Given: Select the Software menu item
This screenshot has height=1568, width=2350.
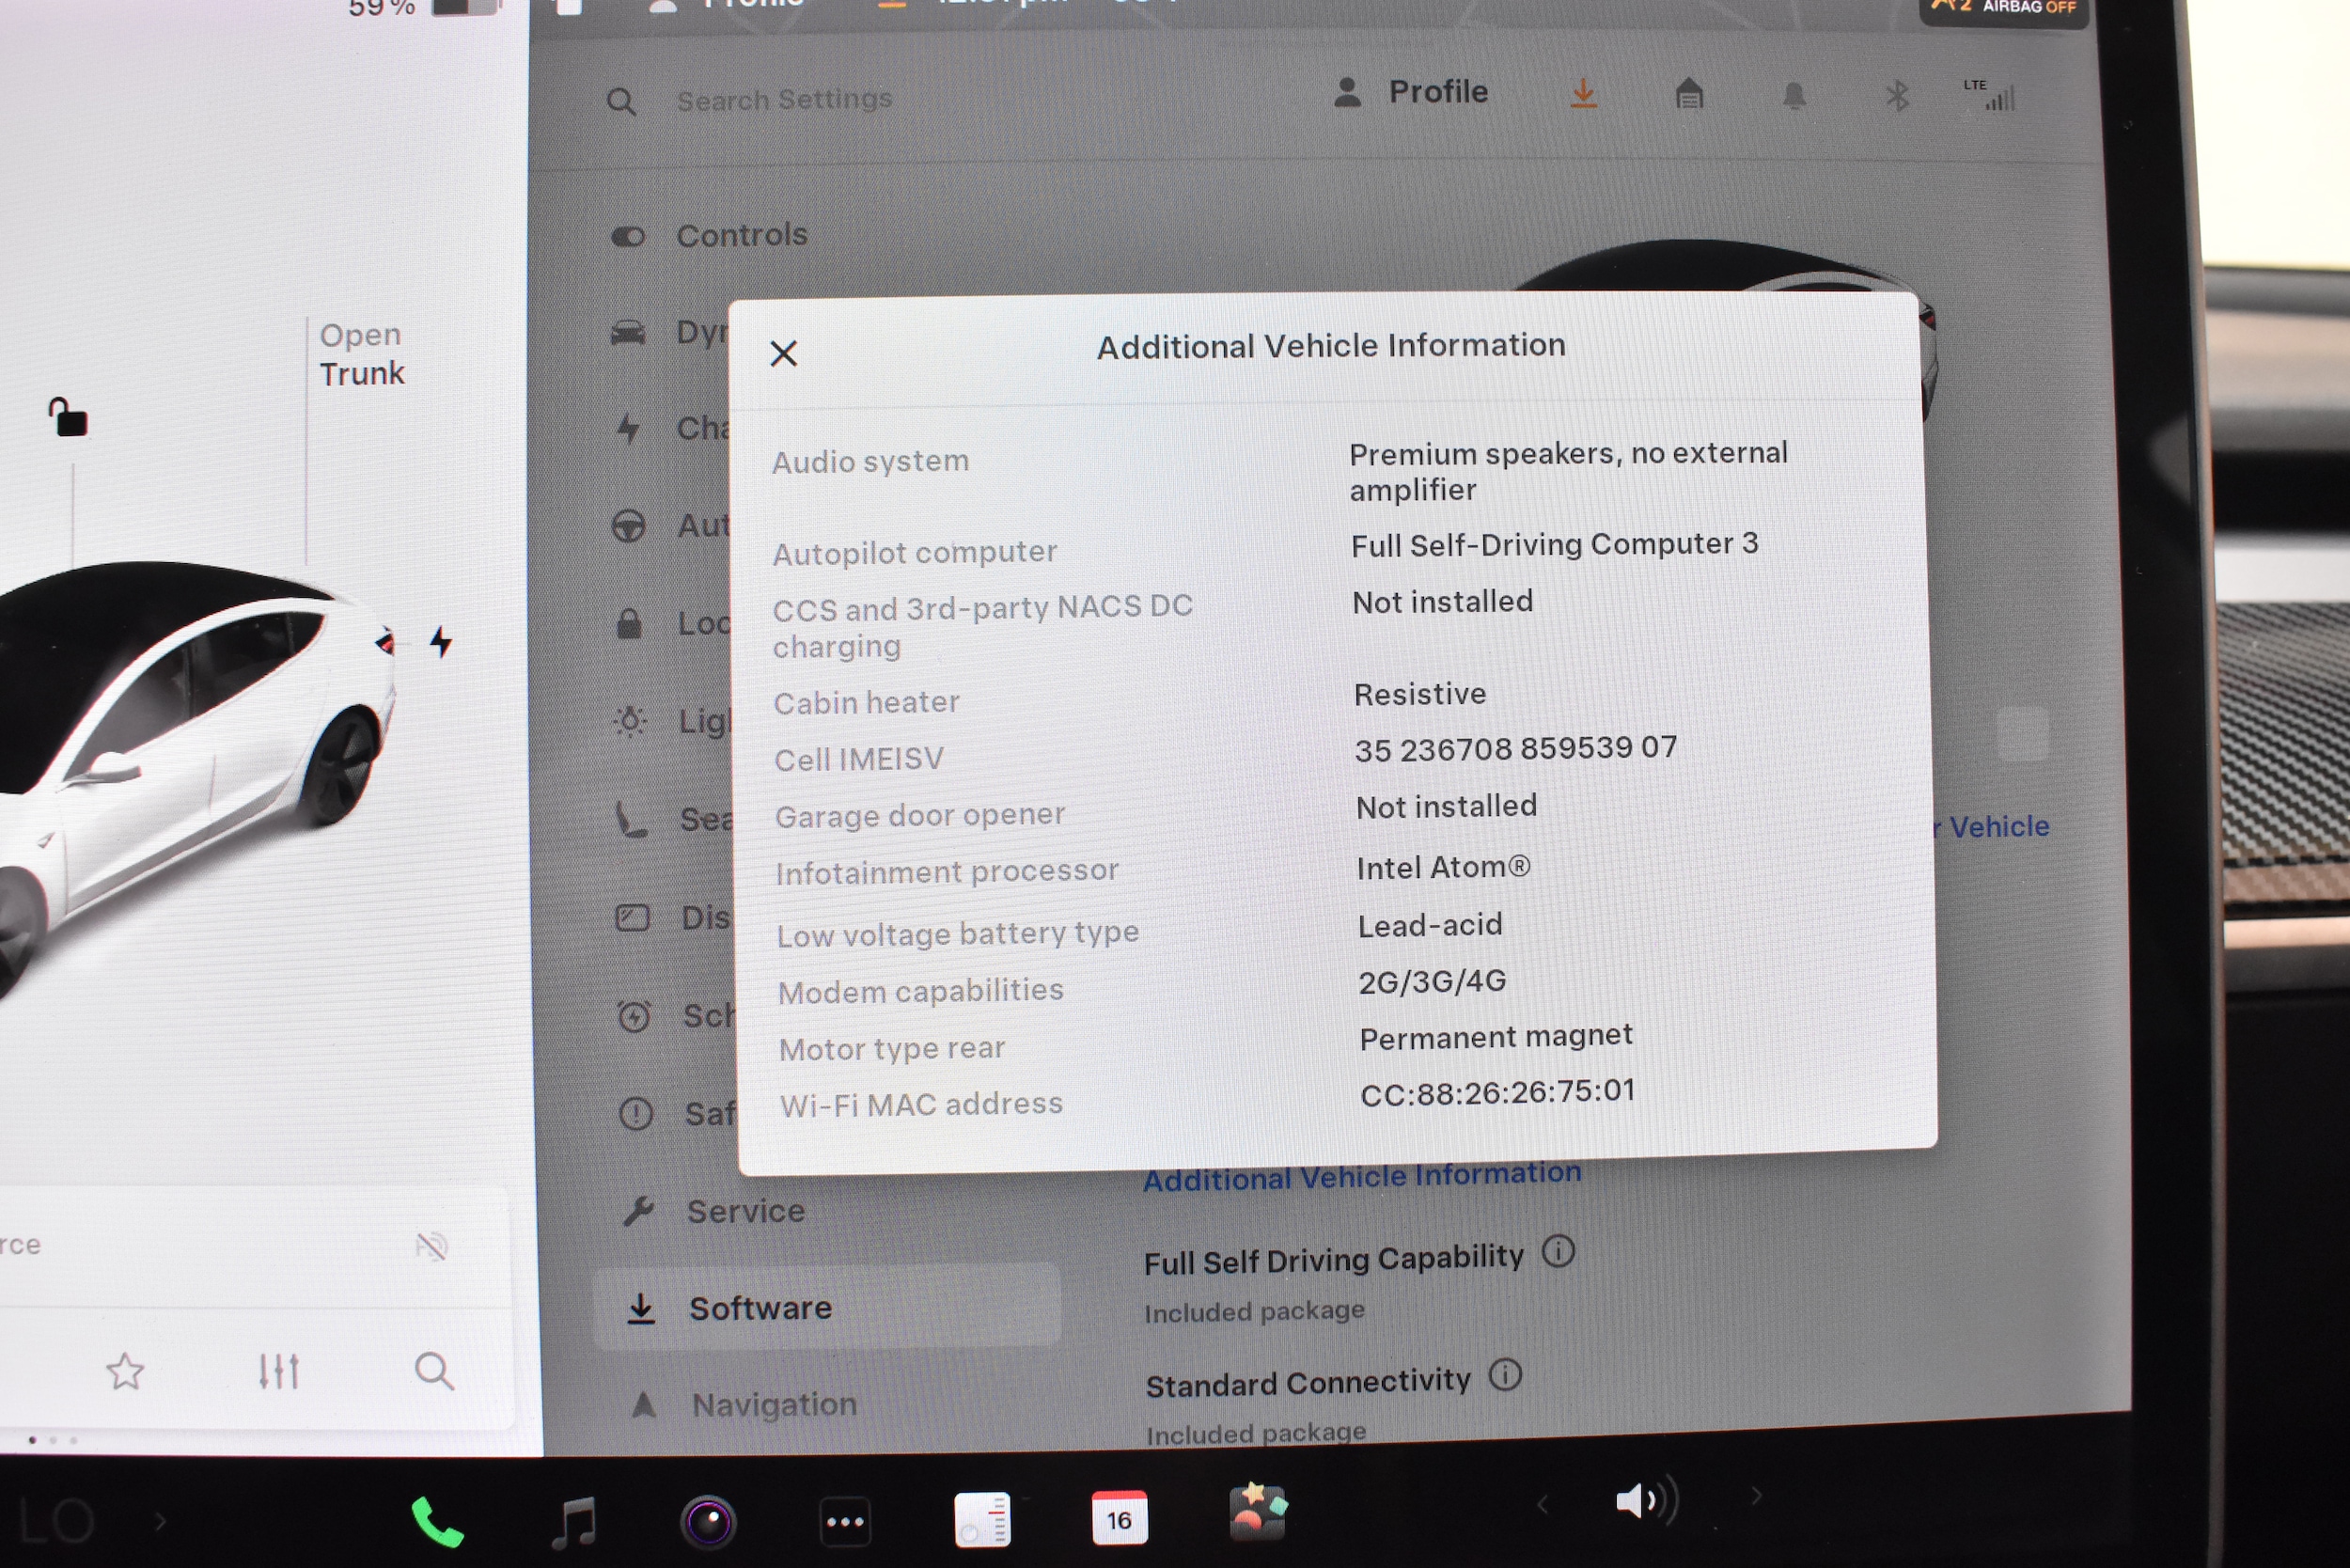Looking at the screenshot, I should [x=827, y=1307].
